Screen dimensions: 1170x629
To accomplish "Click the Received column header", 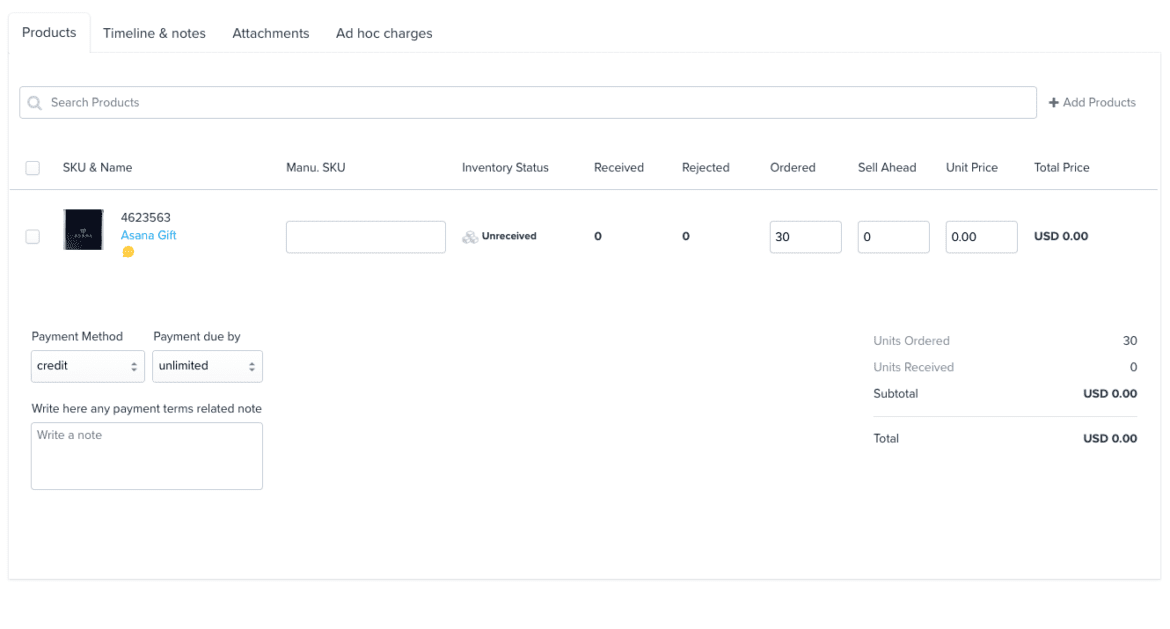I will click(619, 168).
